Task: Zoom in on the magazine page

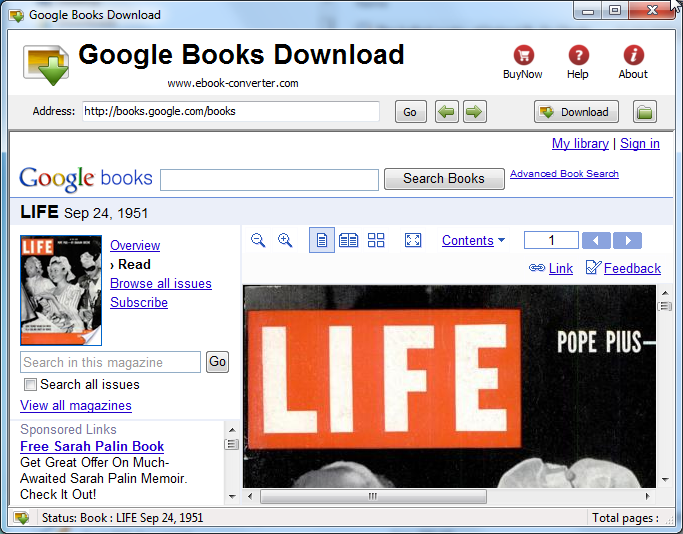Action: point(285,240)
